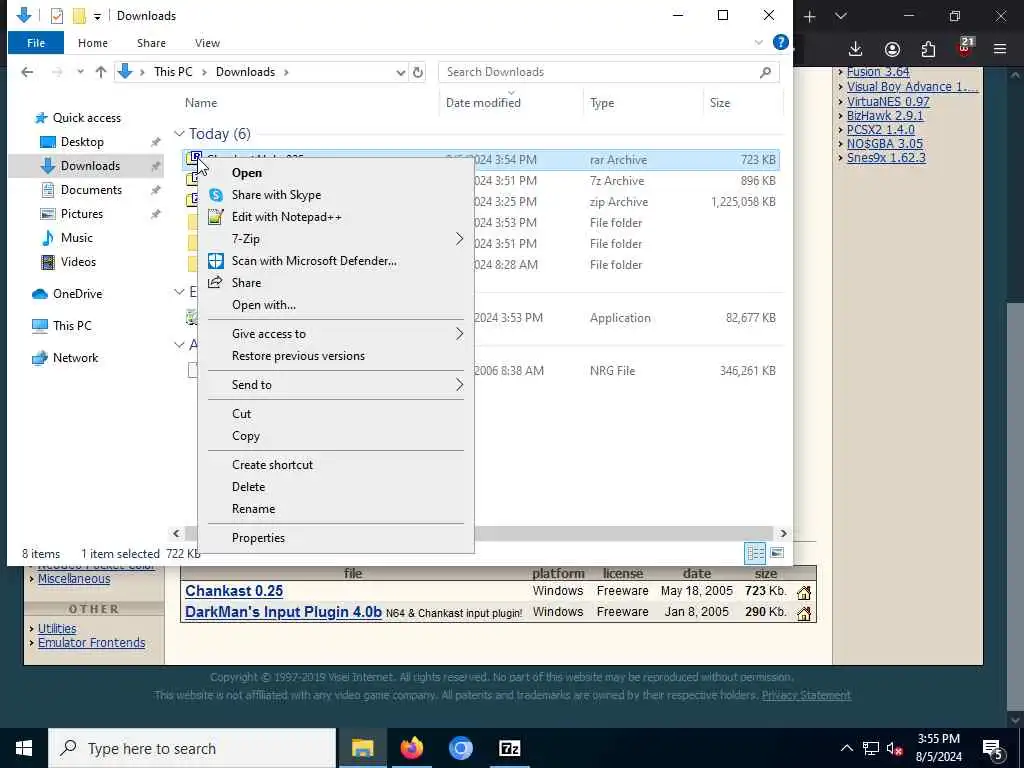Go up one folder level arrow
This screenshot has width=1024, height=768.
[x=101, y=72]
